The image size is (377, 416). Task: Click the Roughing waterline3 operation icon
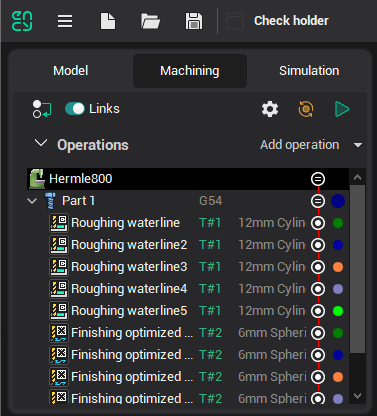pyautogui.click(x=59, y=267)
